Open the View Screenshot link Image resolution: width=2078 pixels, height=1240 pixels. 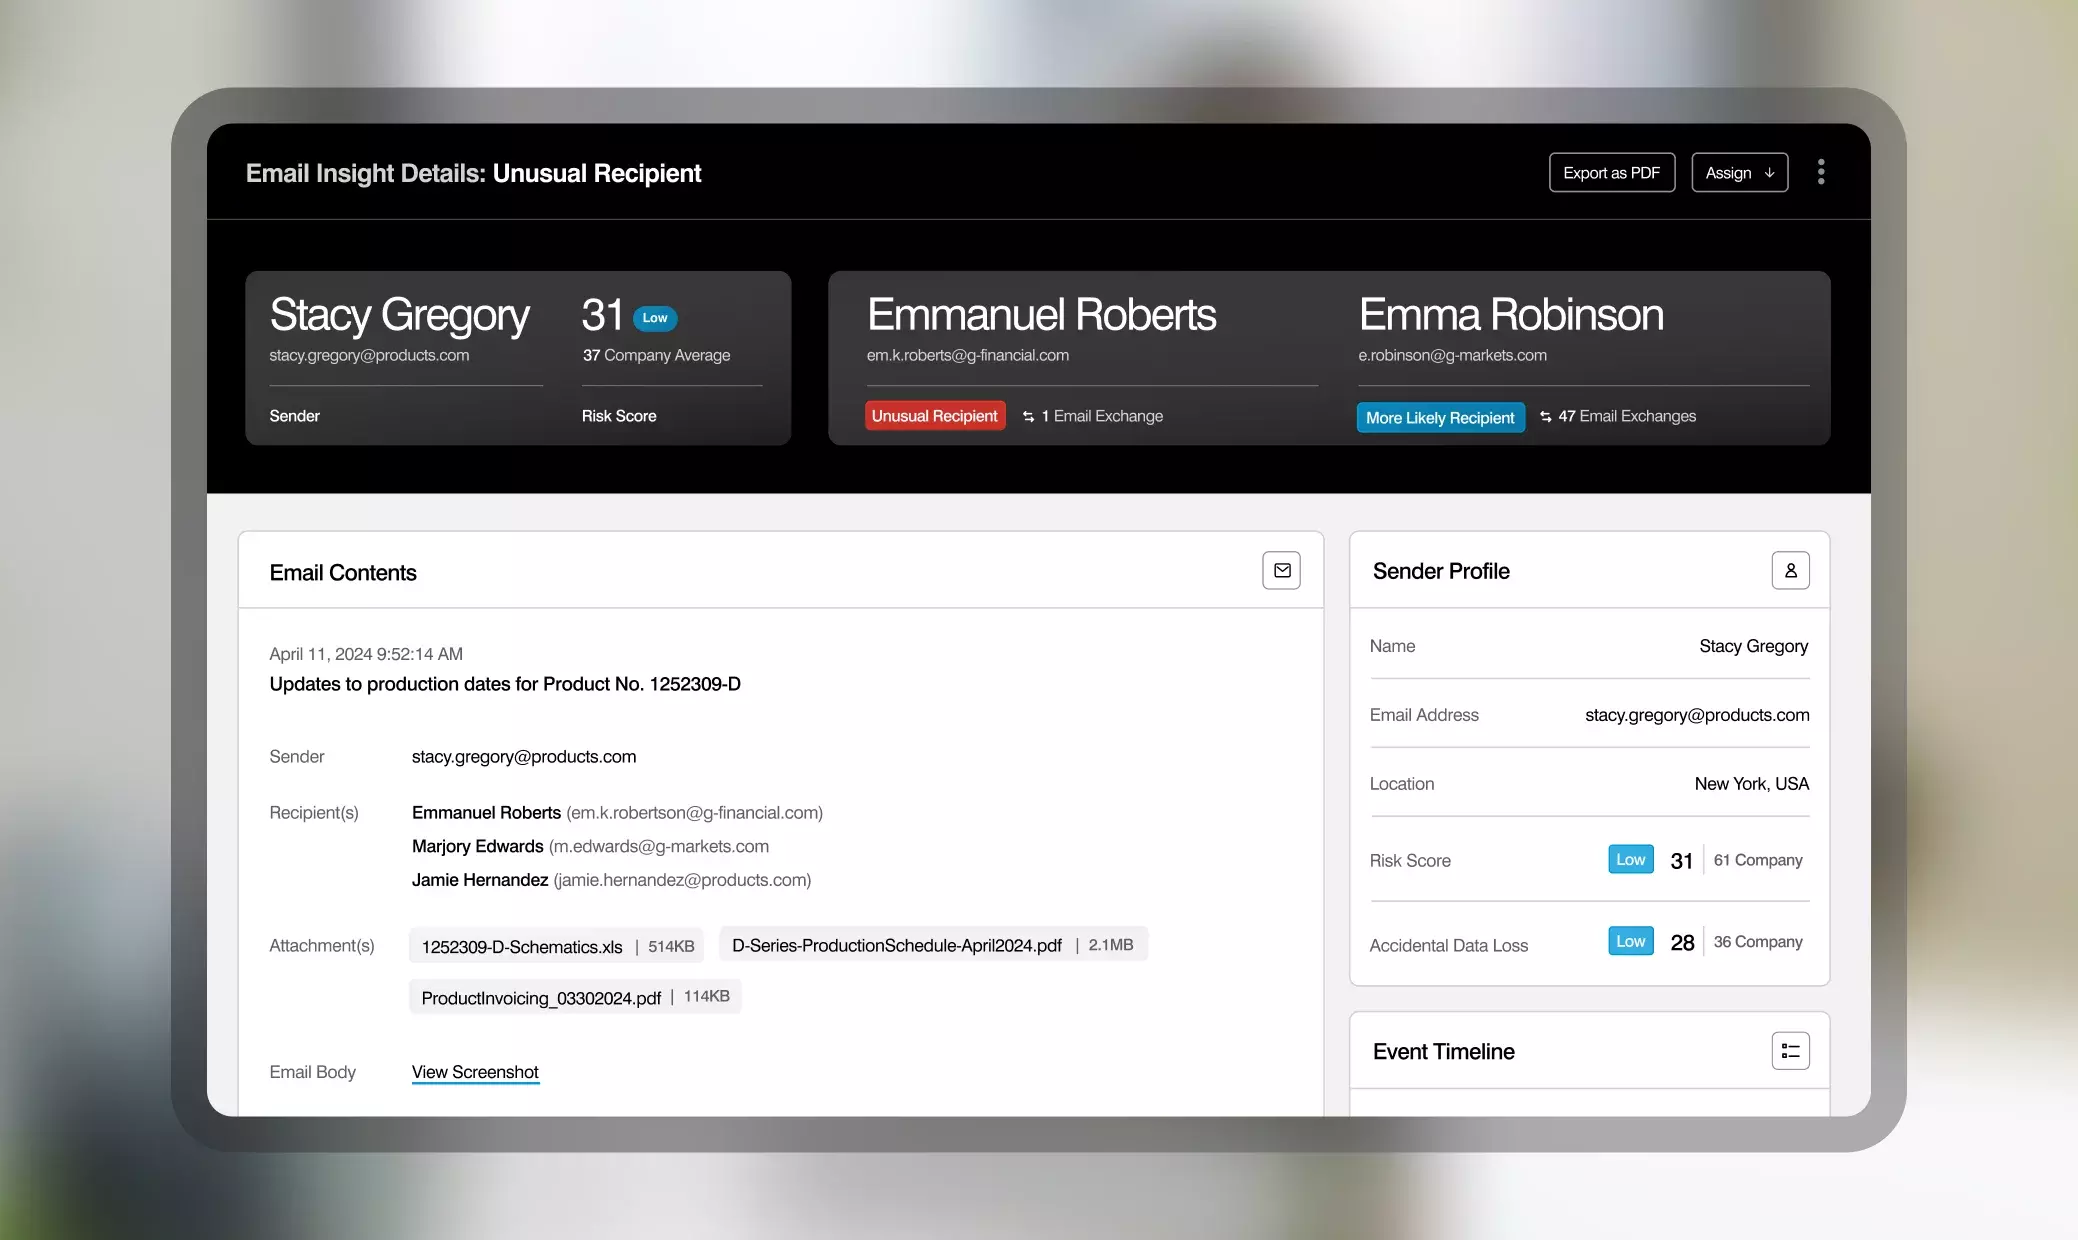[x=475, y=1072]
